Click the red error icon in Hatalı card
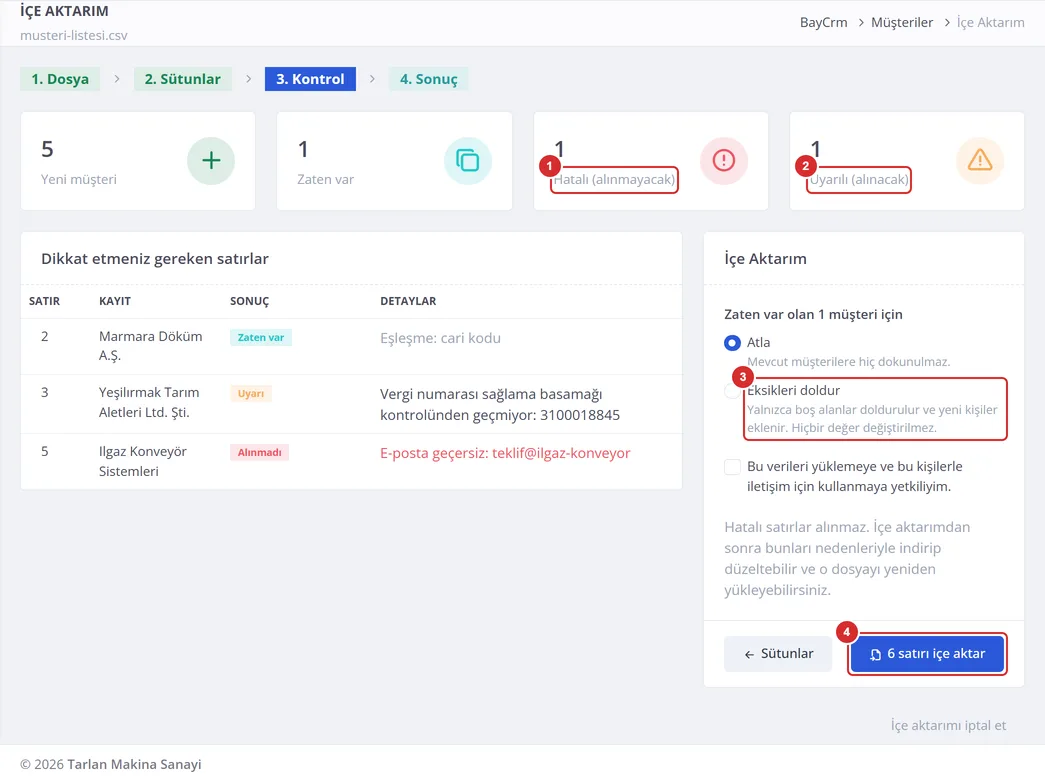The height and width of the screenshot is (784, 1045). [x=724, y=161]
